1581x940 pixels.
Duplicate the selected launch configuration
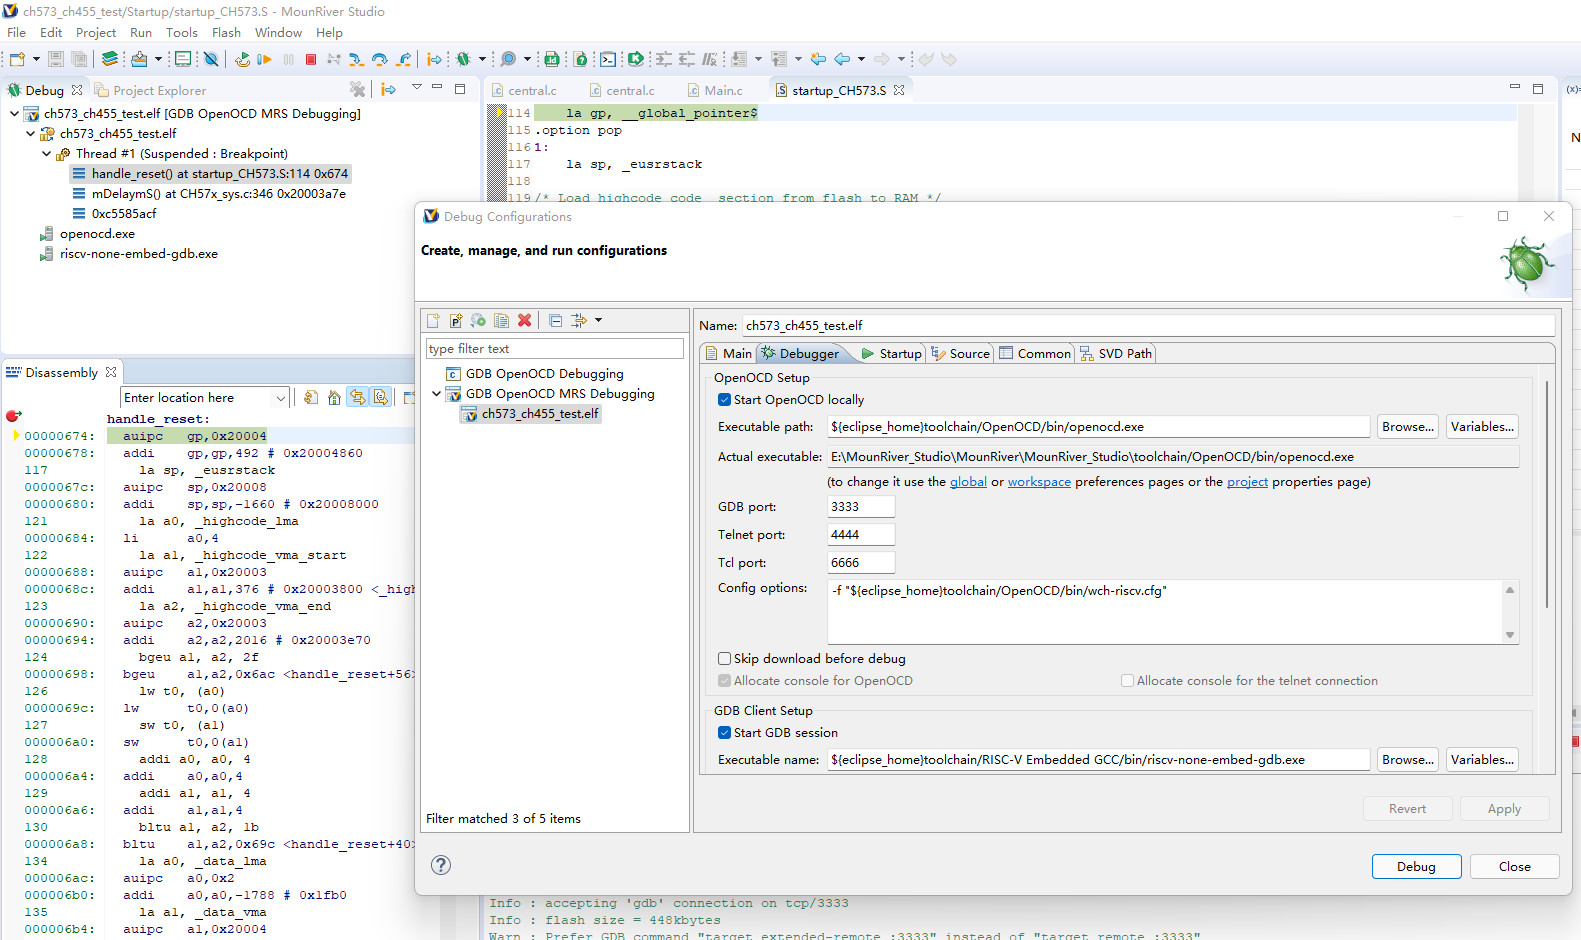(x=502, y=320)
